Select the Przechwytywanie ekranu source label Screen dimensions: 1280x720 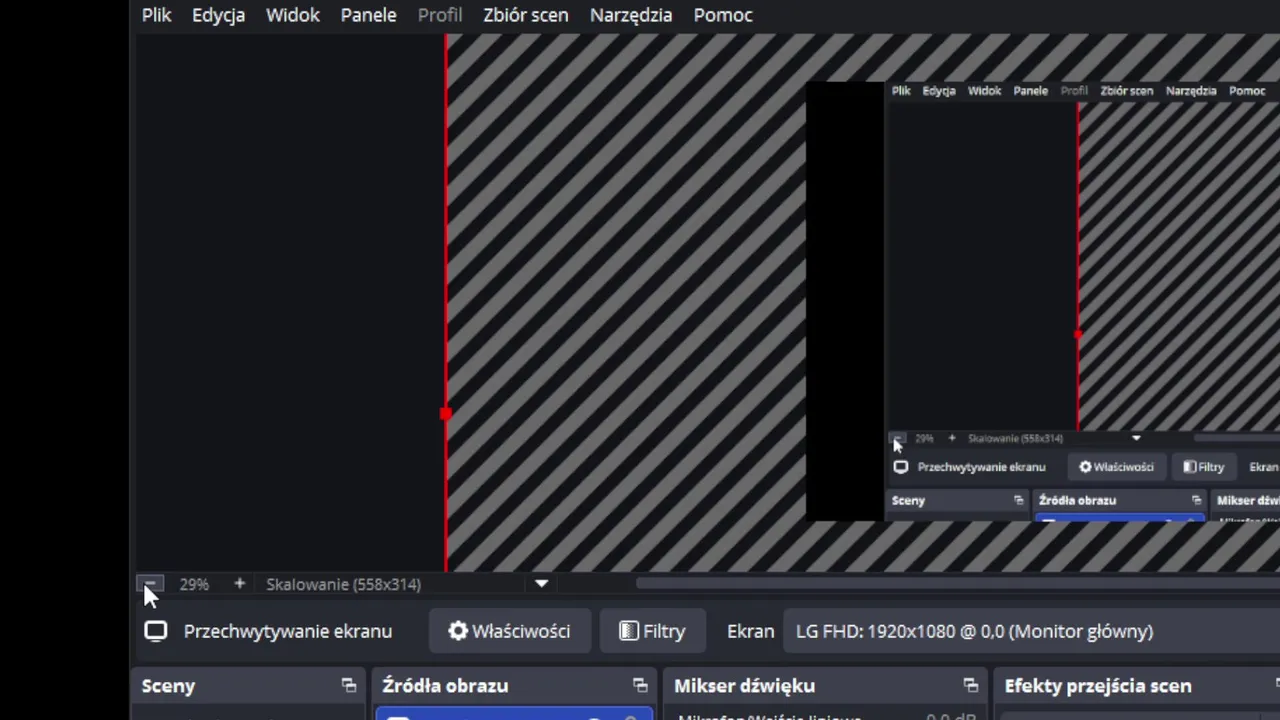tap(288, 631)
